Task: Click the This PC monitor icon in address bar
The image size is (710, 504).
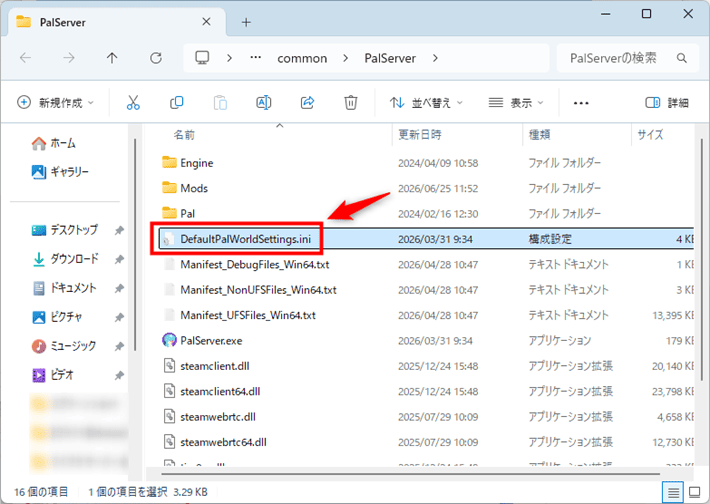Action: tap(202, 58)
